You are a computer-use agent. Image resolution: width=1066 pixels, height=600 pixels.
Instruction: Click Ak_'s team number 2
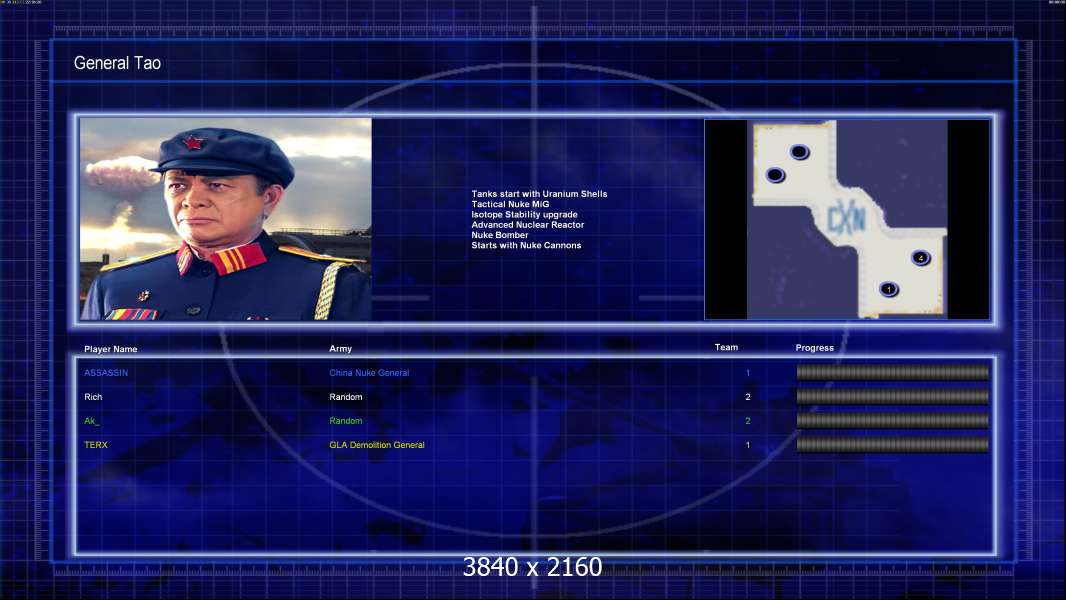coord(748,421)
